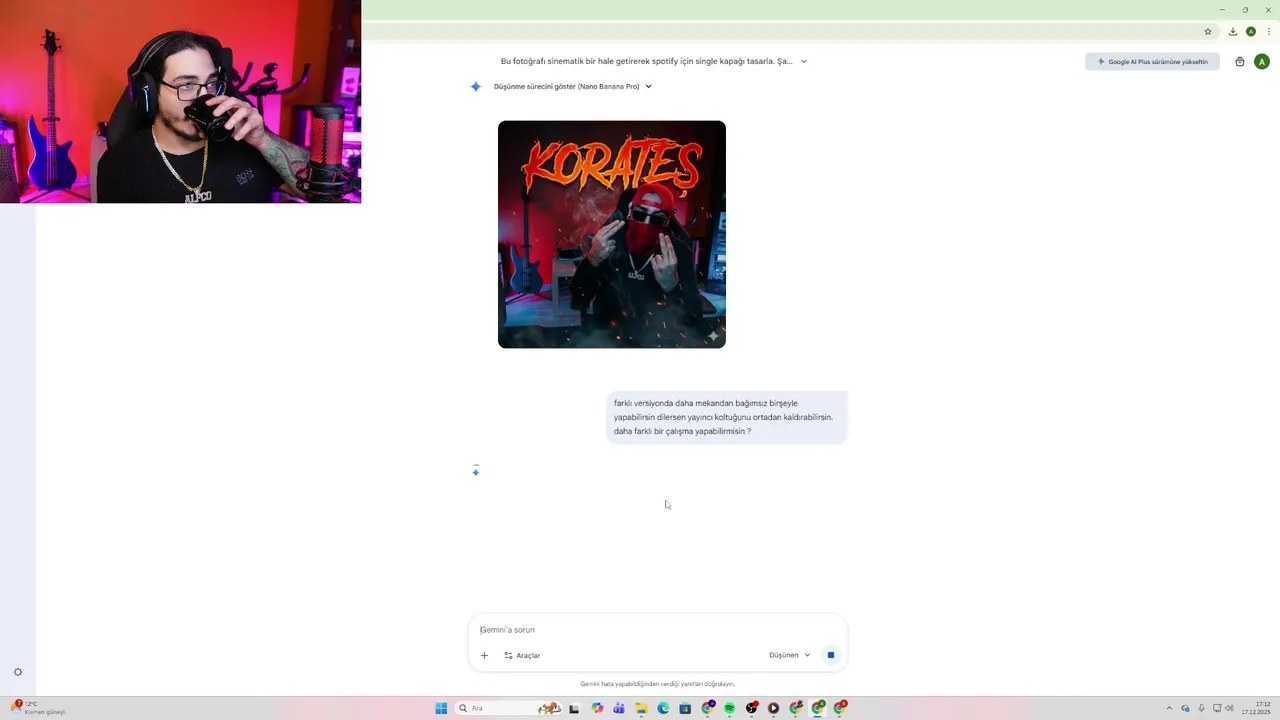This screenshot has width=1280, height=720.
Task: Open the Düşünen model selector dropdown
Action: [789, 655]
